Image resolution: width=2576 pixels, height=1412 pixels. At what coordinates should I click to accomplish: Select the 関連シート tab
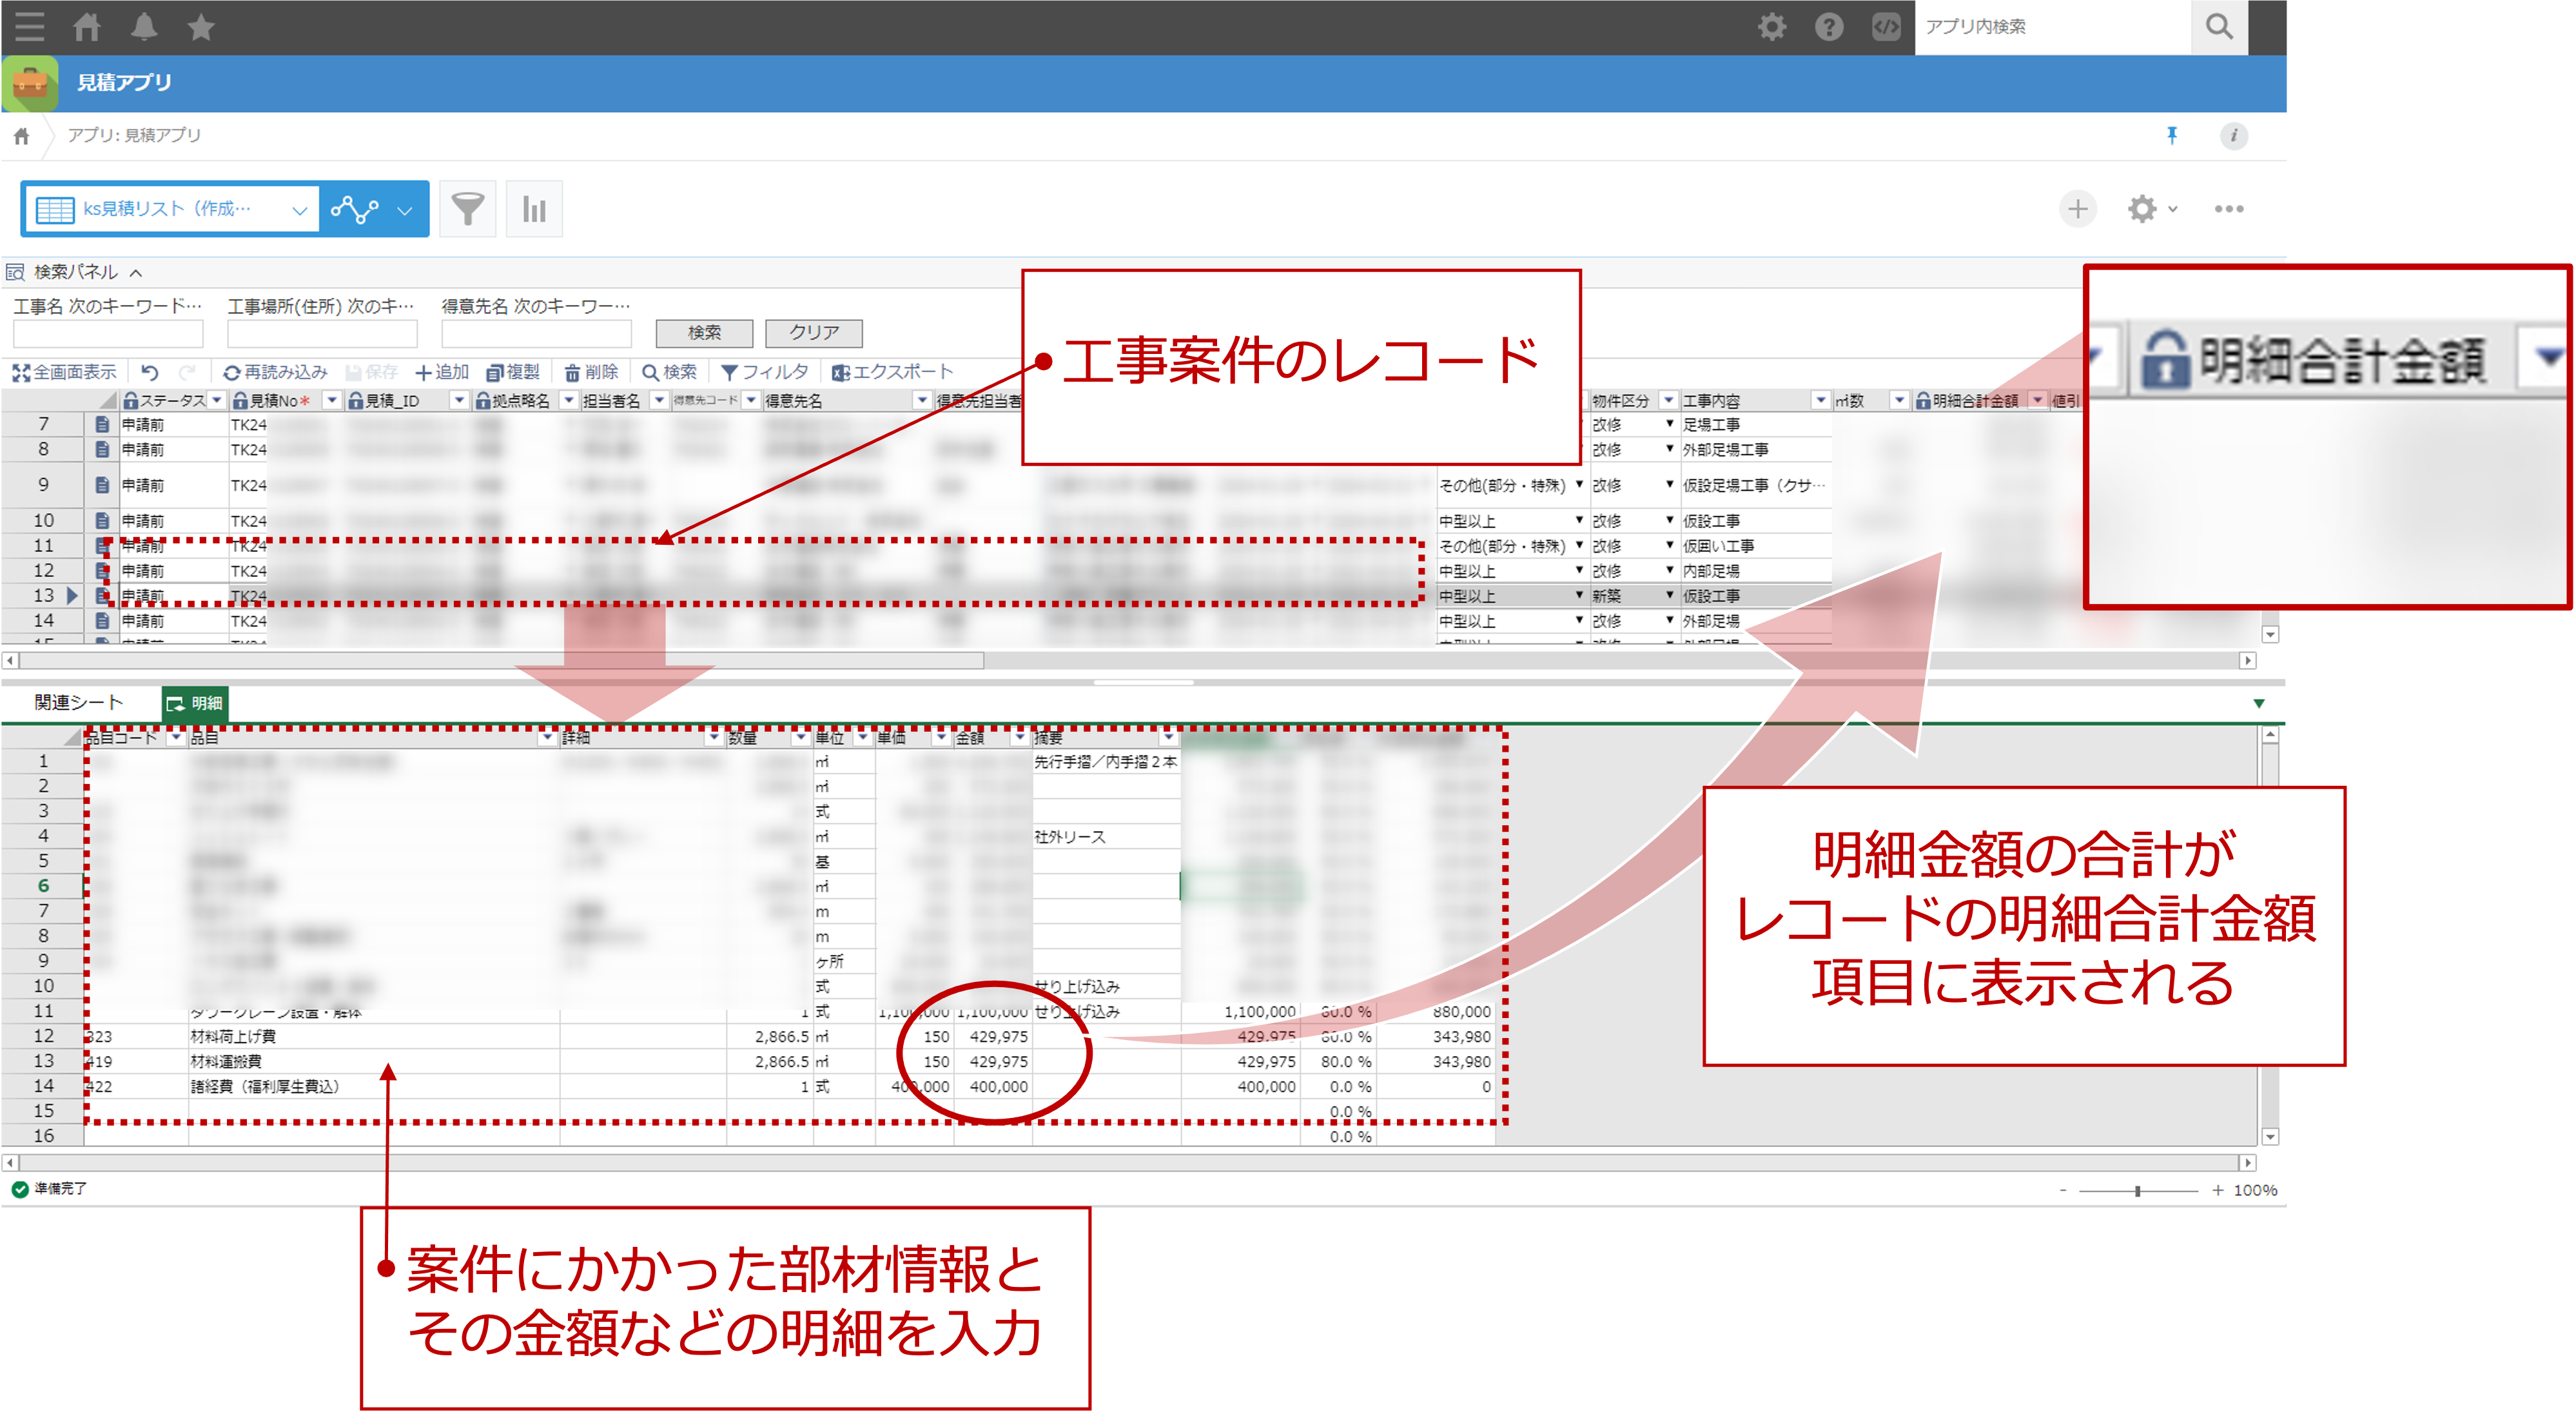(78, 703)
